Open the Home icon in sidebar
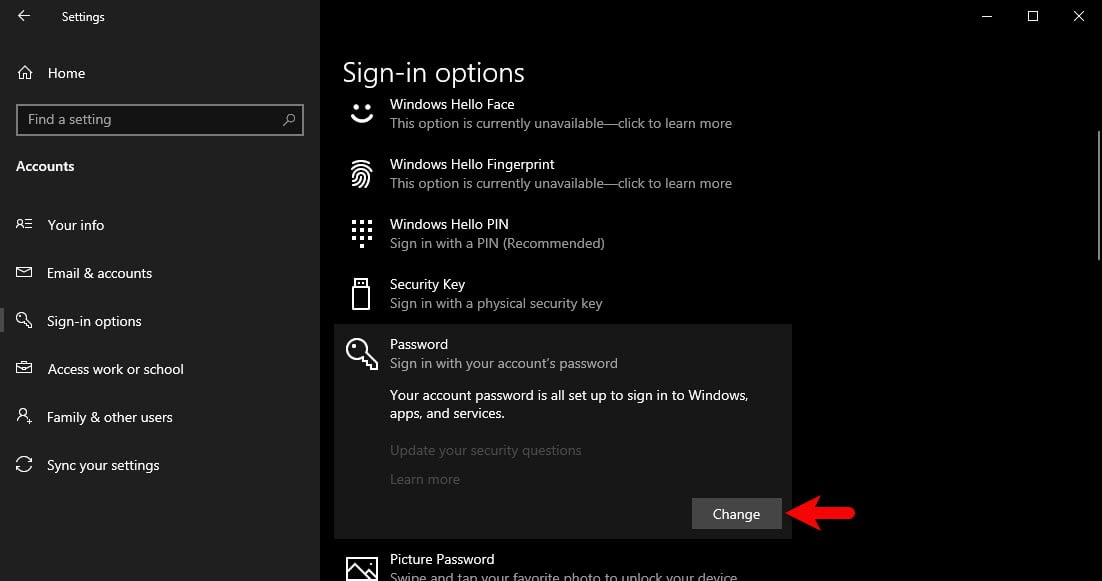 pyautogui.click(x=25, y=73)
